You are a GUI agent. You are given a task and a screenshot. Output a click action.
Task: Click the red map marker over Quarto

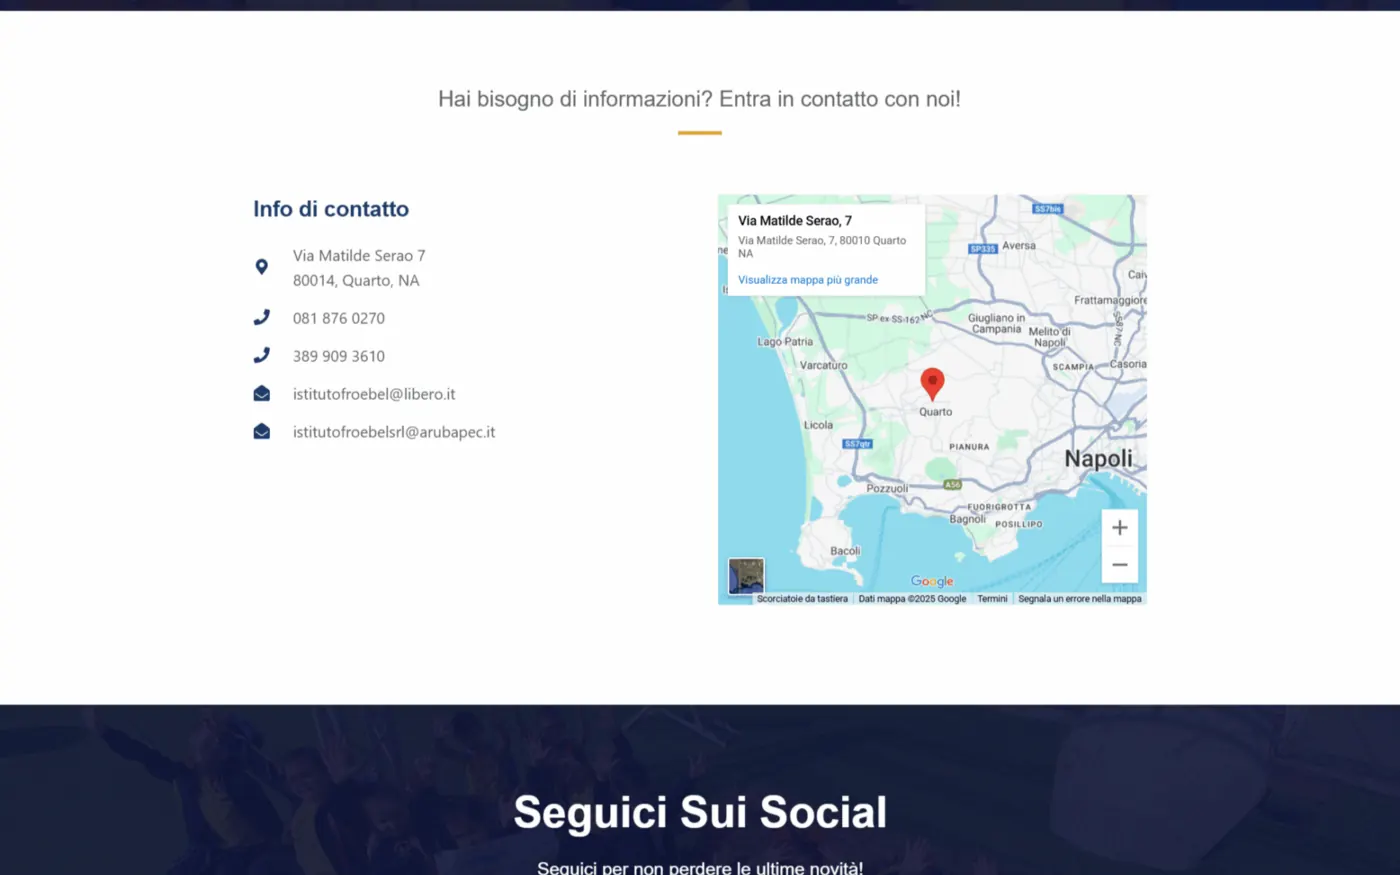coord(932,384)
